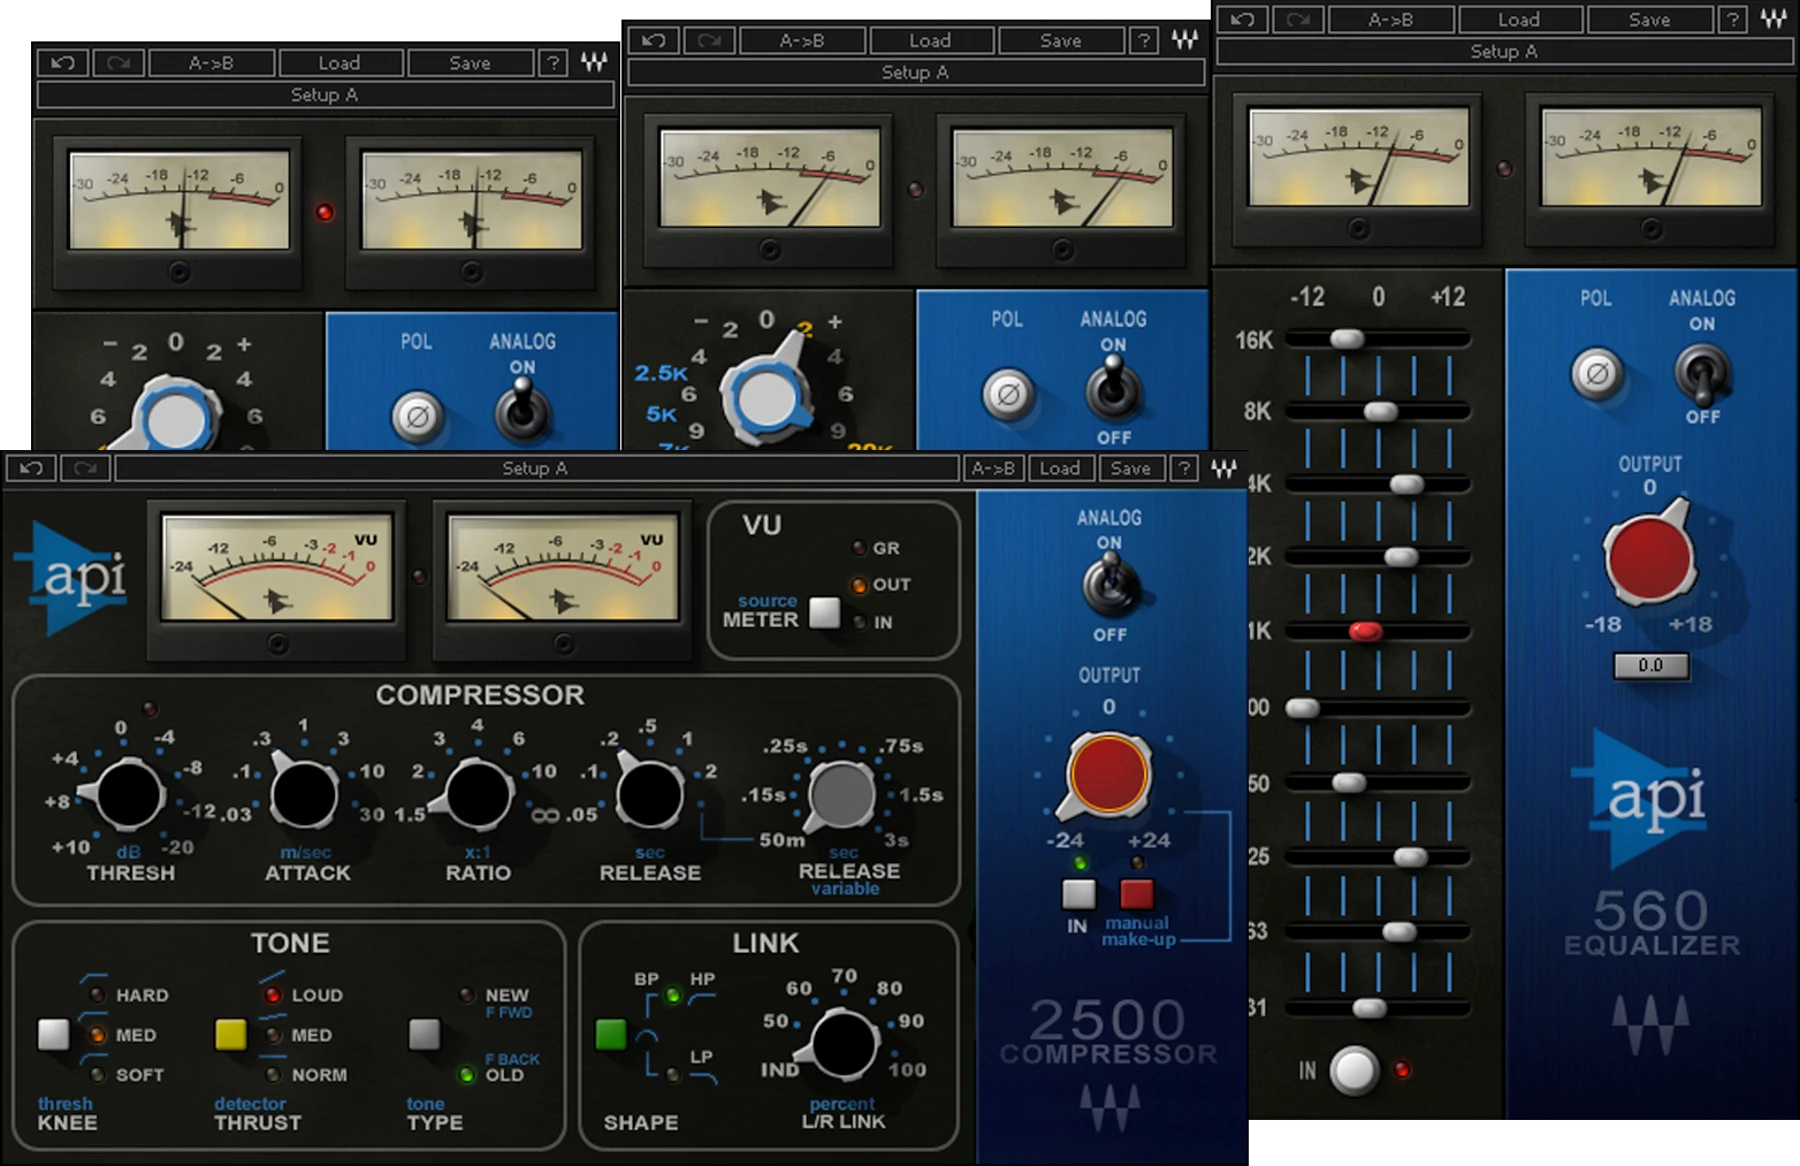This screenshot has height=1166, width=1800.
Task: Click Undo in the top-left EQ window
Action: tap(63, 62)
